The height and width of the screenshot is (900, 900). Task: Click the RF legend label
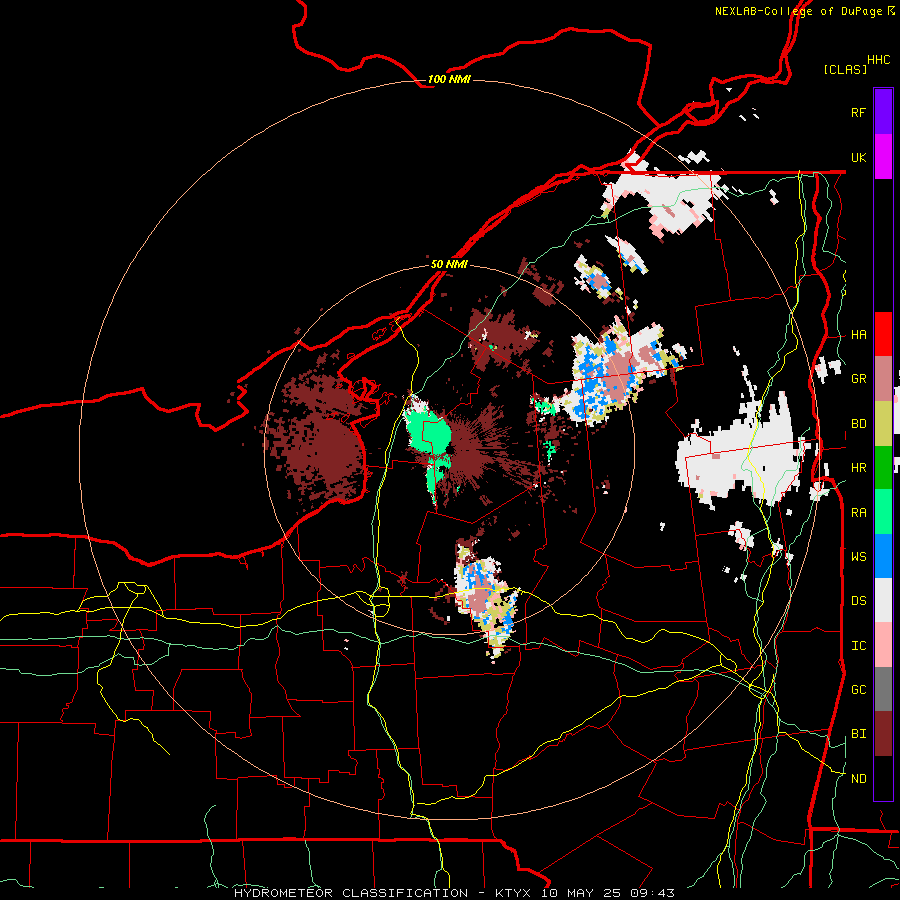point(858,112)
